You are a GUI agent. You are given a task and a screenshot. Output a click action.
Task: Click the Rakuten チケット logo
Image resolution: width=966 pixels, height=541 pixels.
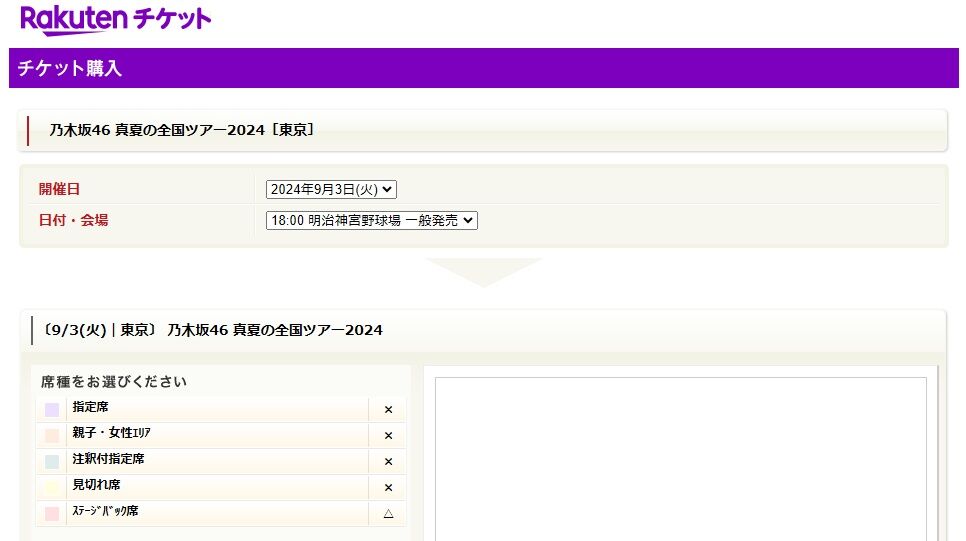pos(115,20)
